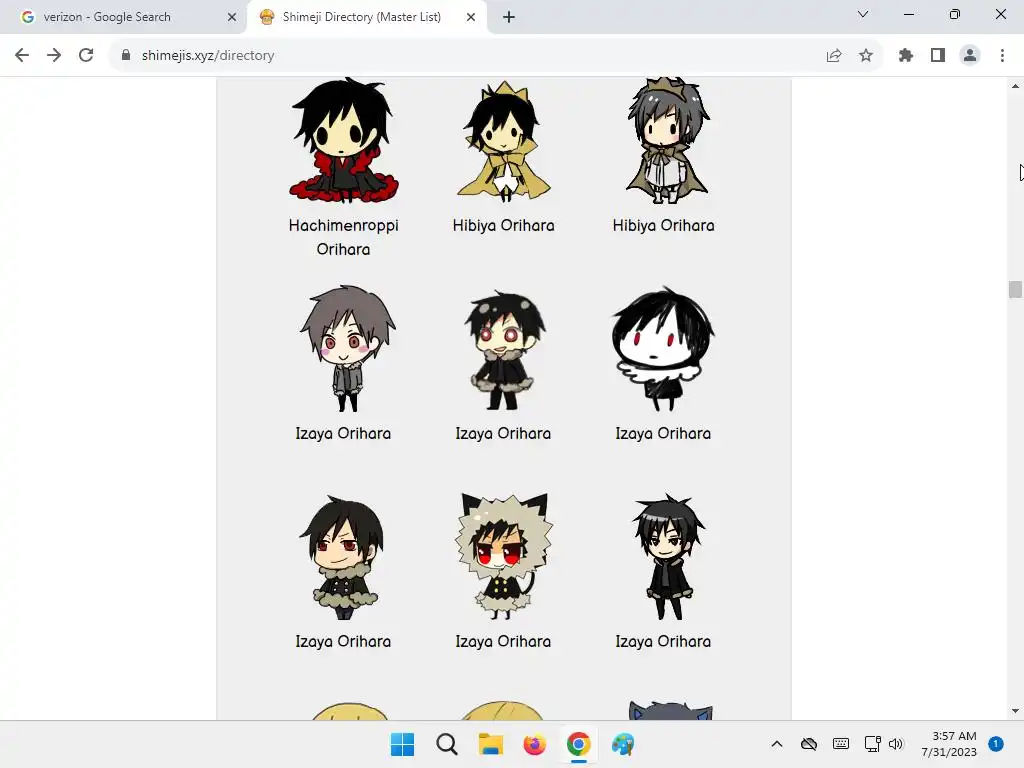Click Chrome icon in taskbar
This screenshot has height=768, width=1024.
click(579, 744)
